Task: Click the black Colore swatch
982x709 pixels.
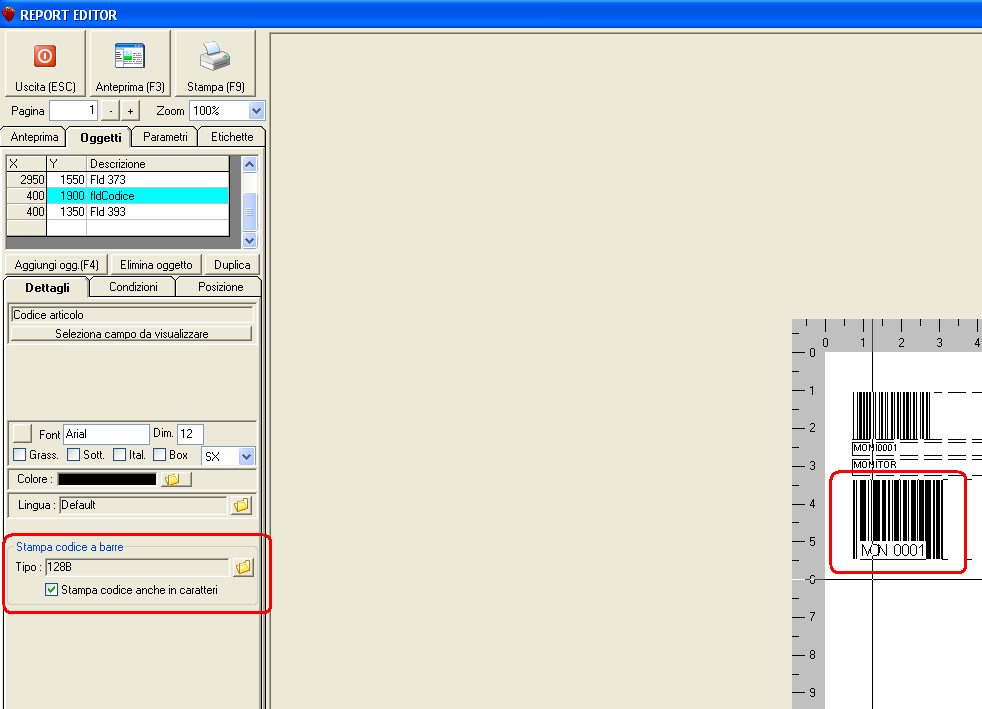Action: 107,479
